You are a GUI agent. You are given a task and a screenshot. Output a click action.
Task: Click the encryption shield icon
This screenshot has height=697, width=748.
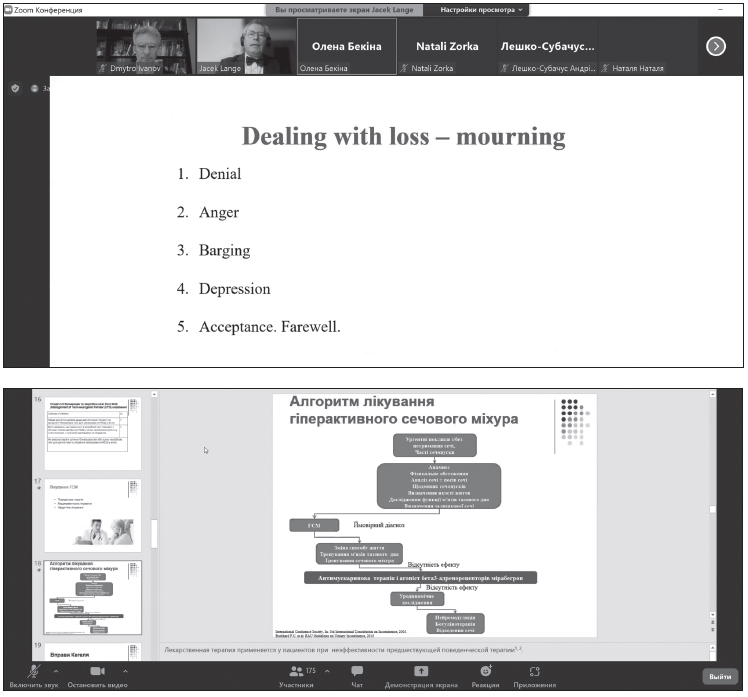[15, 88]
